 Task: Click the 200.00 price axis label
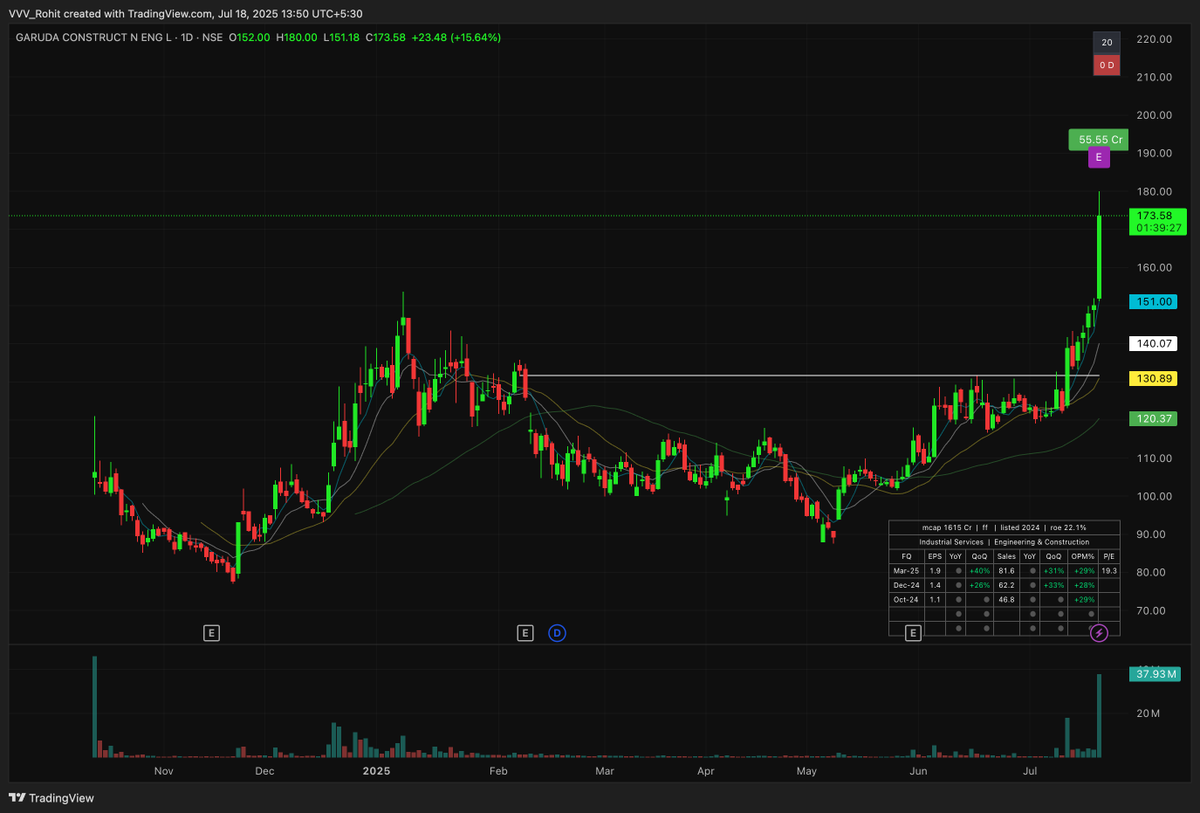point(1153,115)
